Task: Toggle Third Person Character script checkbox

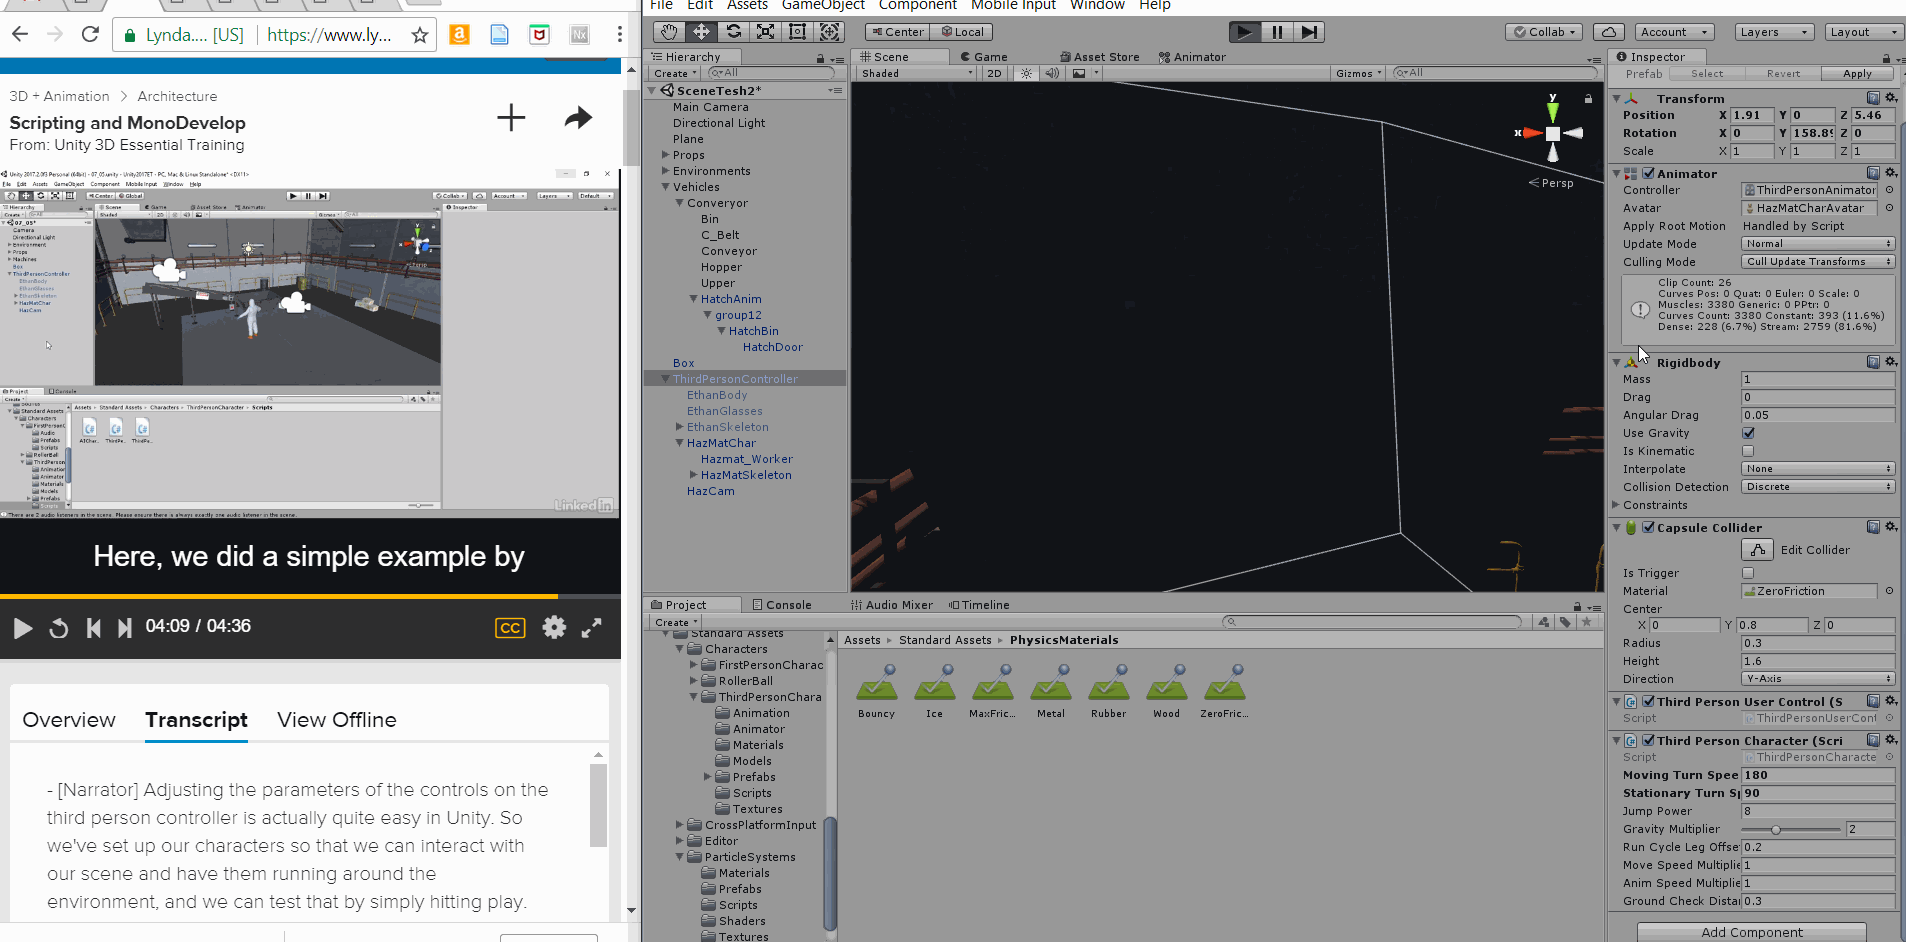Action: (x=1648, y=740)
